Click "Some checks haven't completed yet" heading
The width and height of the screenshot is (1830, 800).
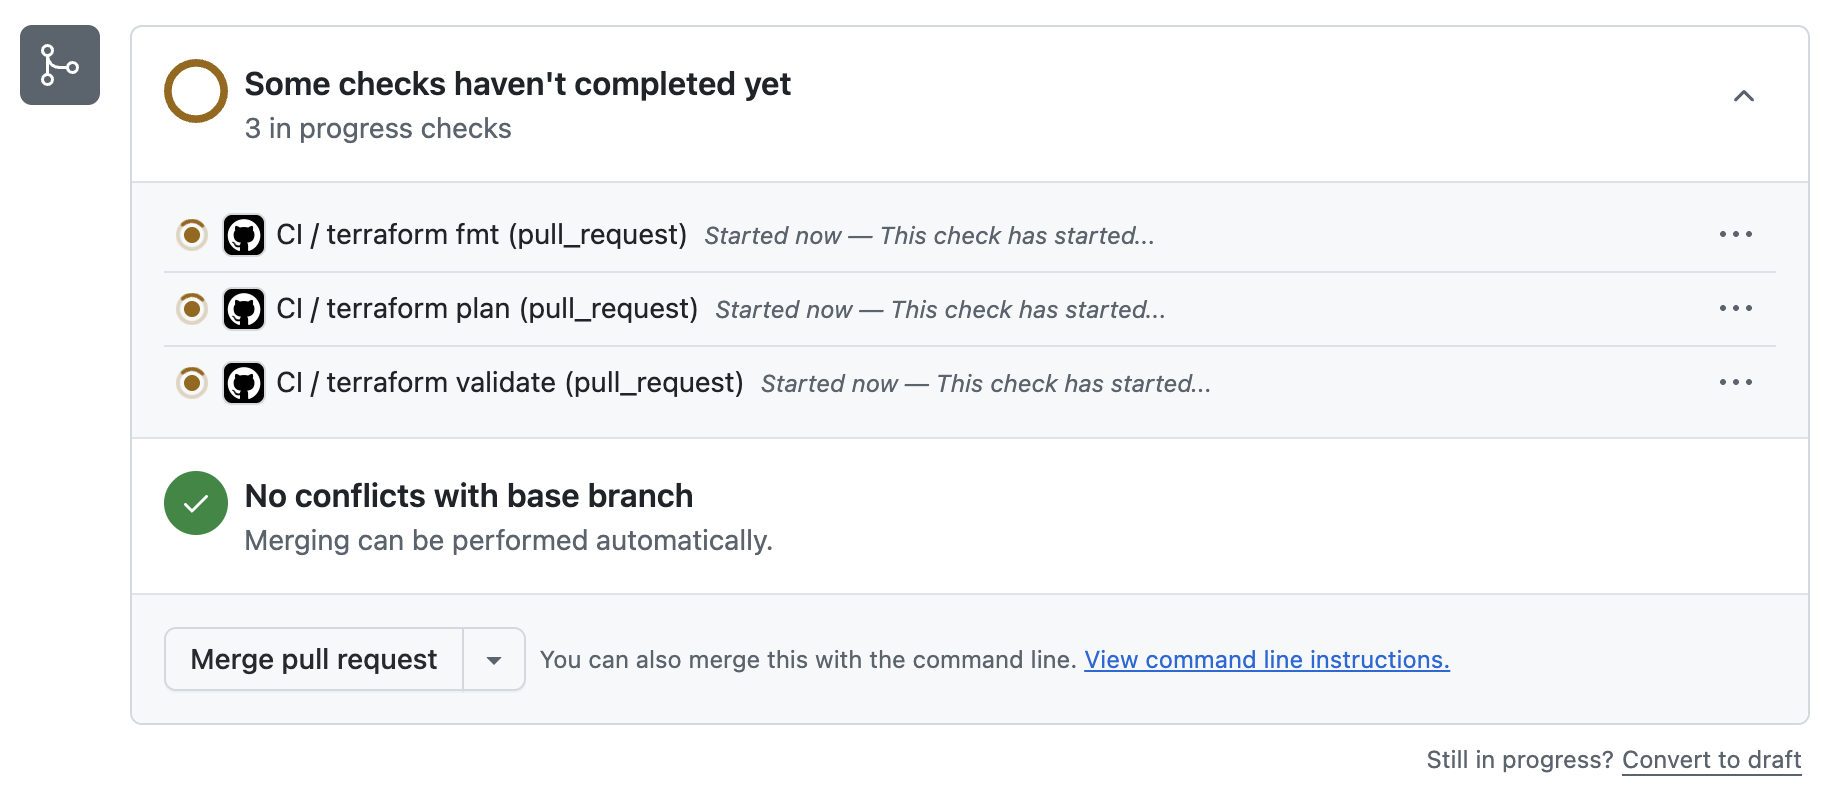pyautogui.click(x=517, y=84)
